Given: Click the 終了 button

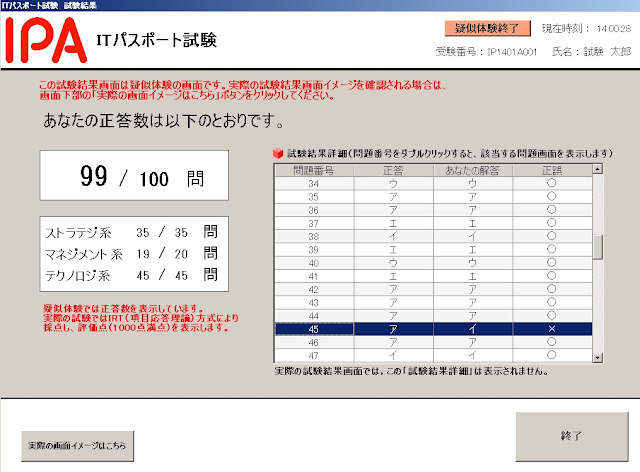Looking at the screenshot, I should point(572,436).
